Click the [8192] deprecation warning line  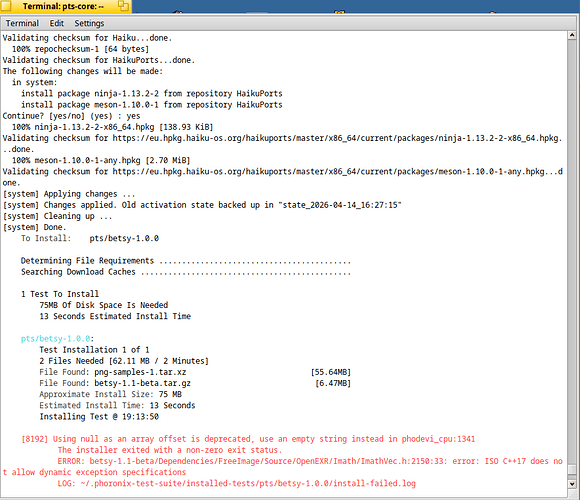(248, 439)
